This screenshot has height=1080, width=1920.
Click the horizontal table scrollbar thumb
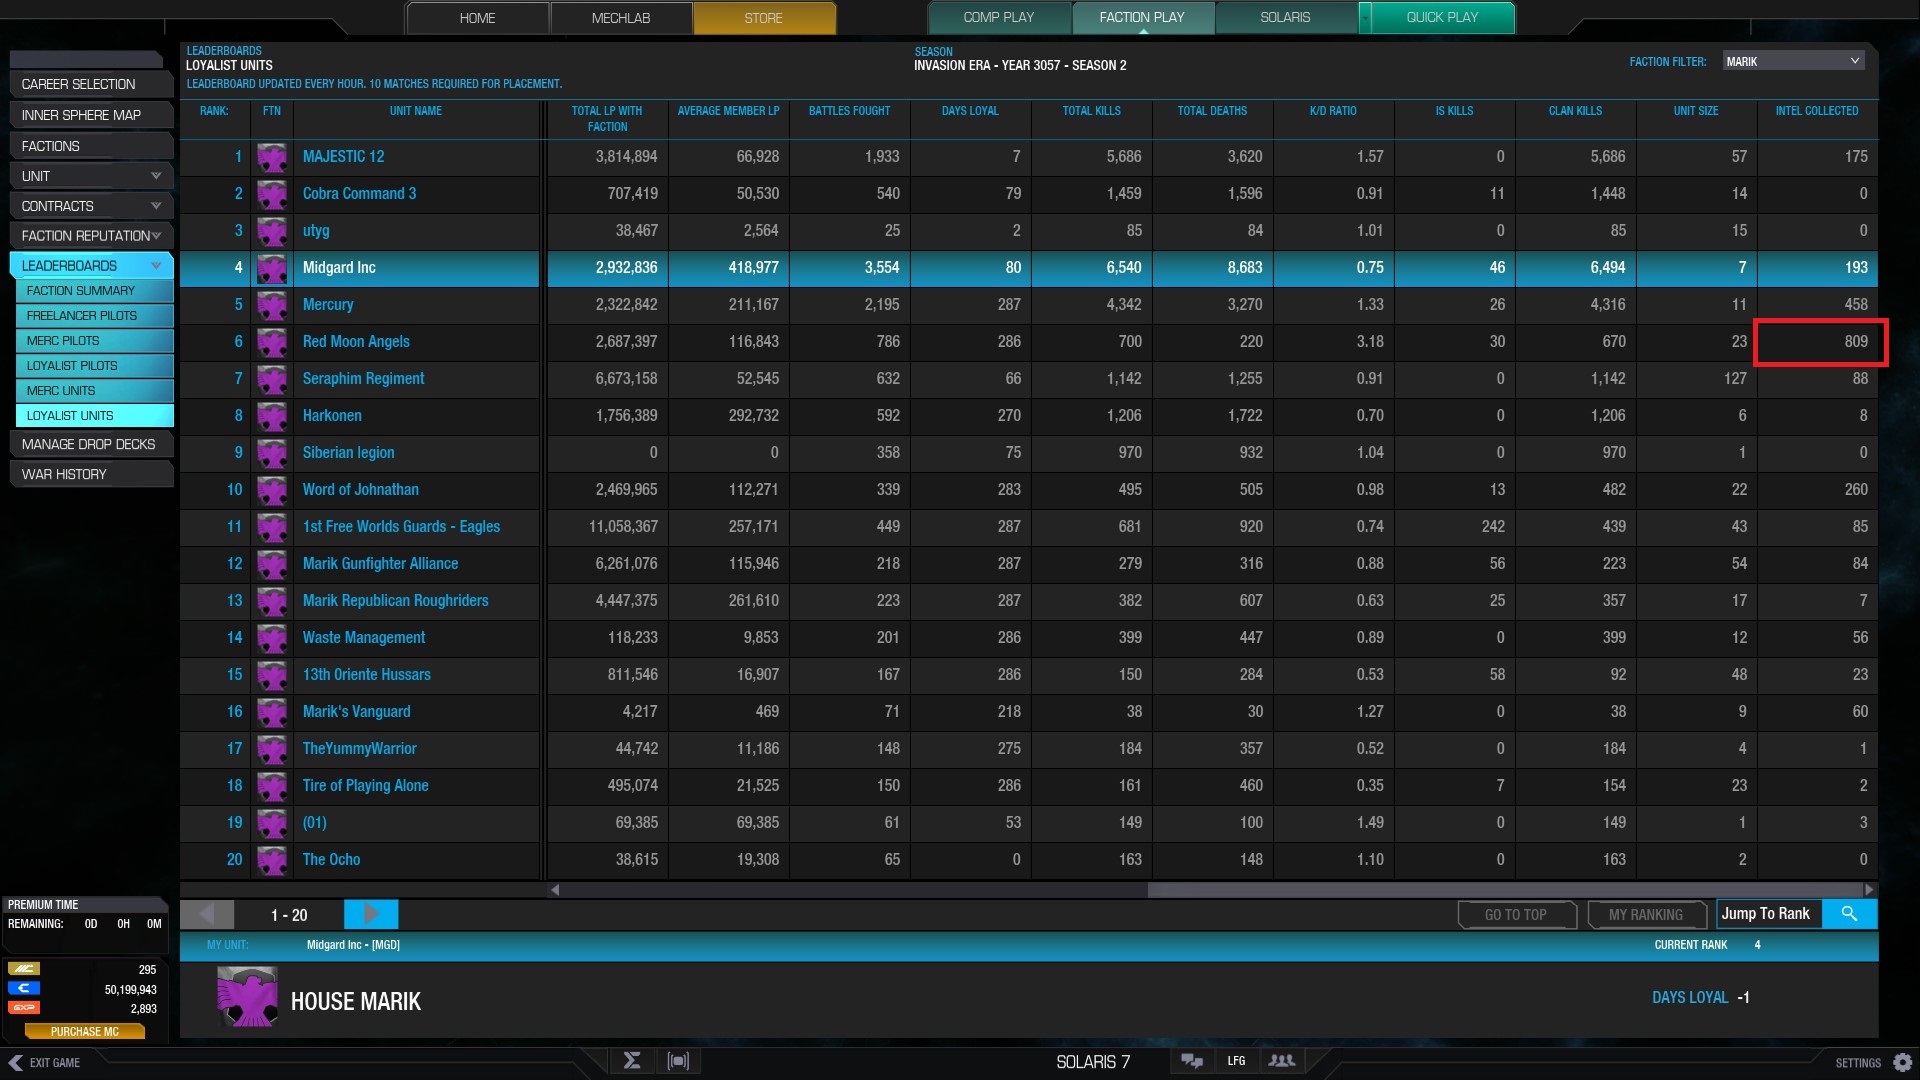click(1504, 889)
